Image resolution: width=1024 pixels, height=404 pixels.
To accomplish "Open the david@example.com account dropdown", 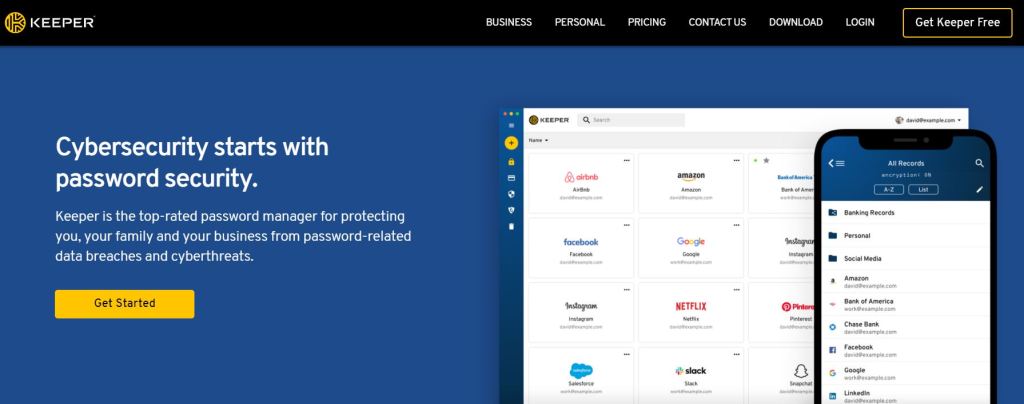I will click(x=930, y=120).
